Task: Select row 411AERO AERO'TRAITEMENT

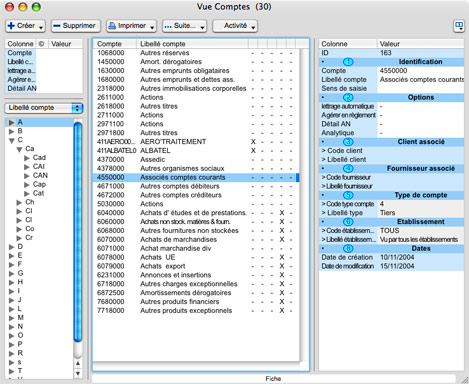Action: (196, 142)
